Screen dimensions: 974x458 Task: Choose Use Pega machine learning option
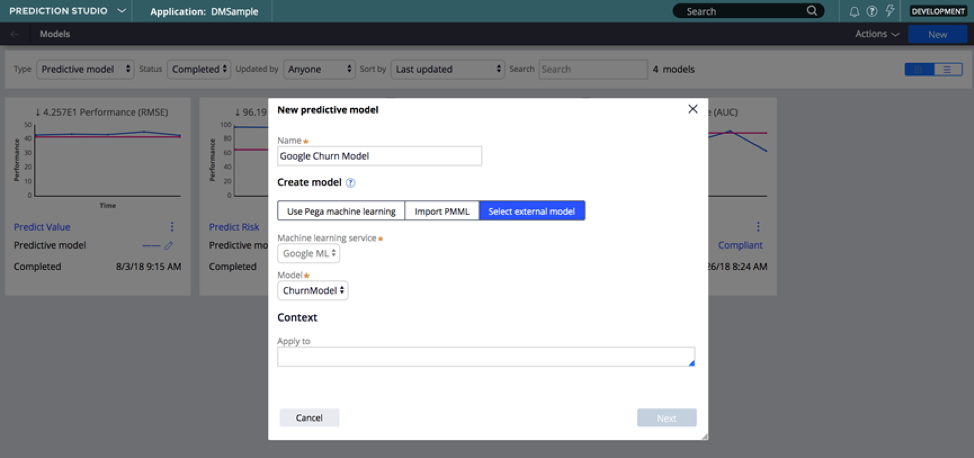(341, 211)
